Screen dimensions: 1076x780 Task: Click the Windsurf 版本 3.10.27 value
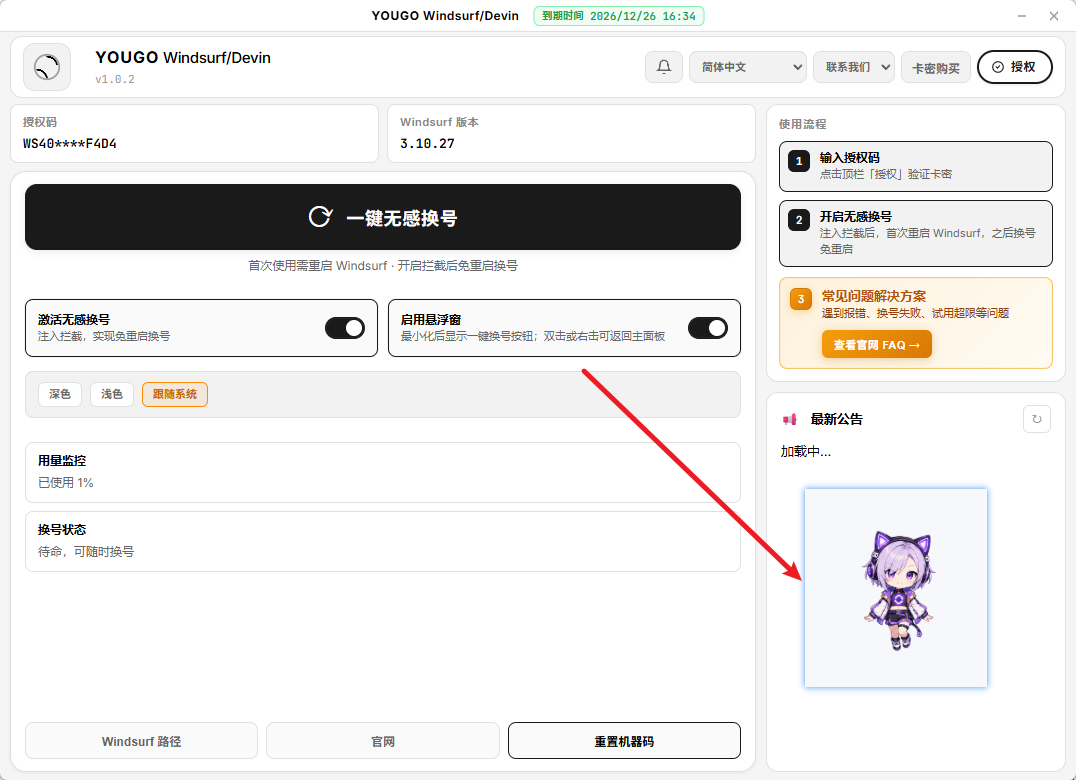428,143
